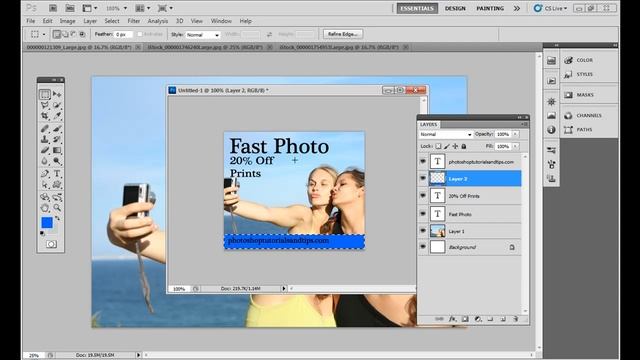This screenshot has width=640, height=360.
Task: Select the Crop tool
Action: point(45,116)
